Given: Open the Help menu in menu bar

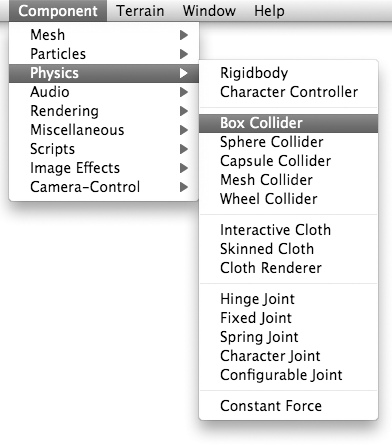Looking at the screenshot, I should 269,11.
